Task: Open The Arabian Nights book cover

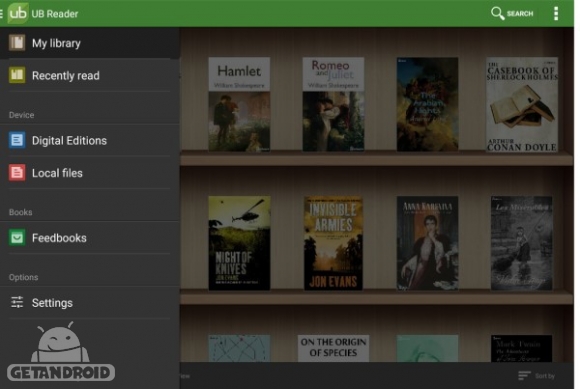Action: coord(427,104)
